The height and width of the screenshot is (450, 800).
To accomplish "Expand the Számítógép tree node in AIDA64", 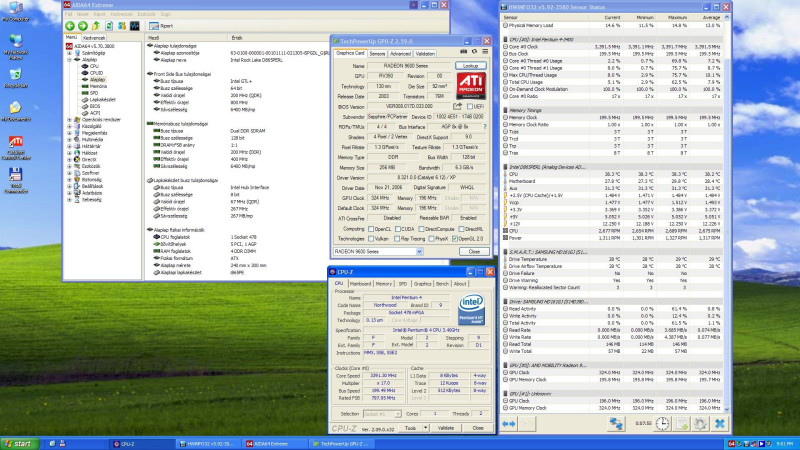I will [x=70, y=53].
